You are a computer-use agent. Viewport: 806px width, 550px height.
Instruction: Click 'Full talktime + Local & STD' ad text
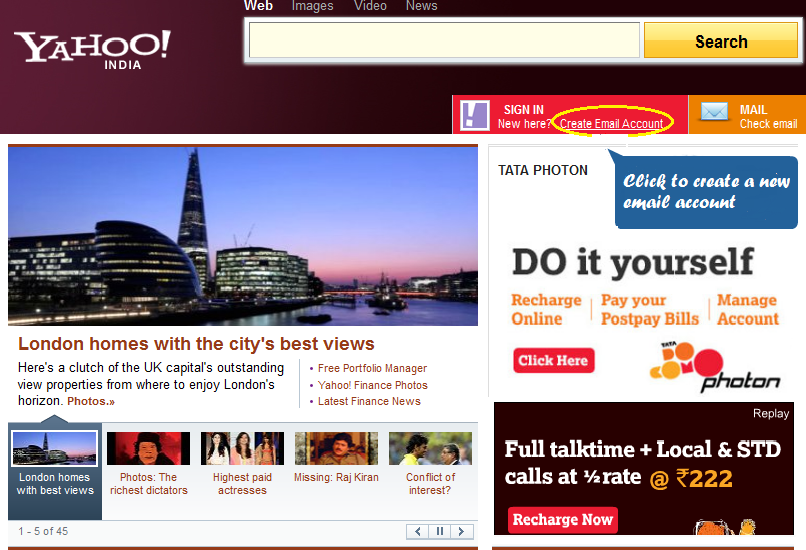click(643, 450)
